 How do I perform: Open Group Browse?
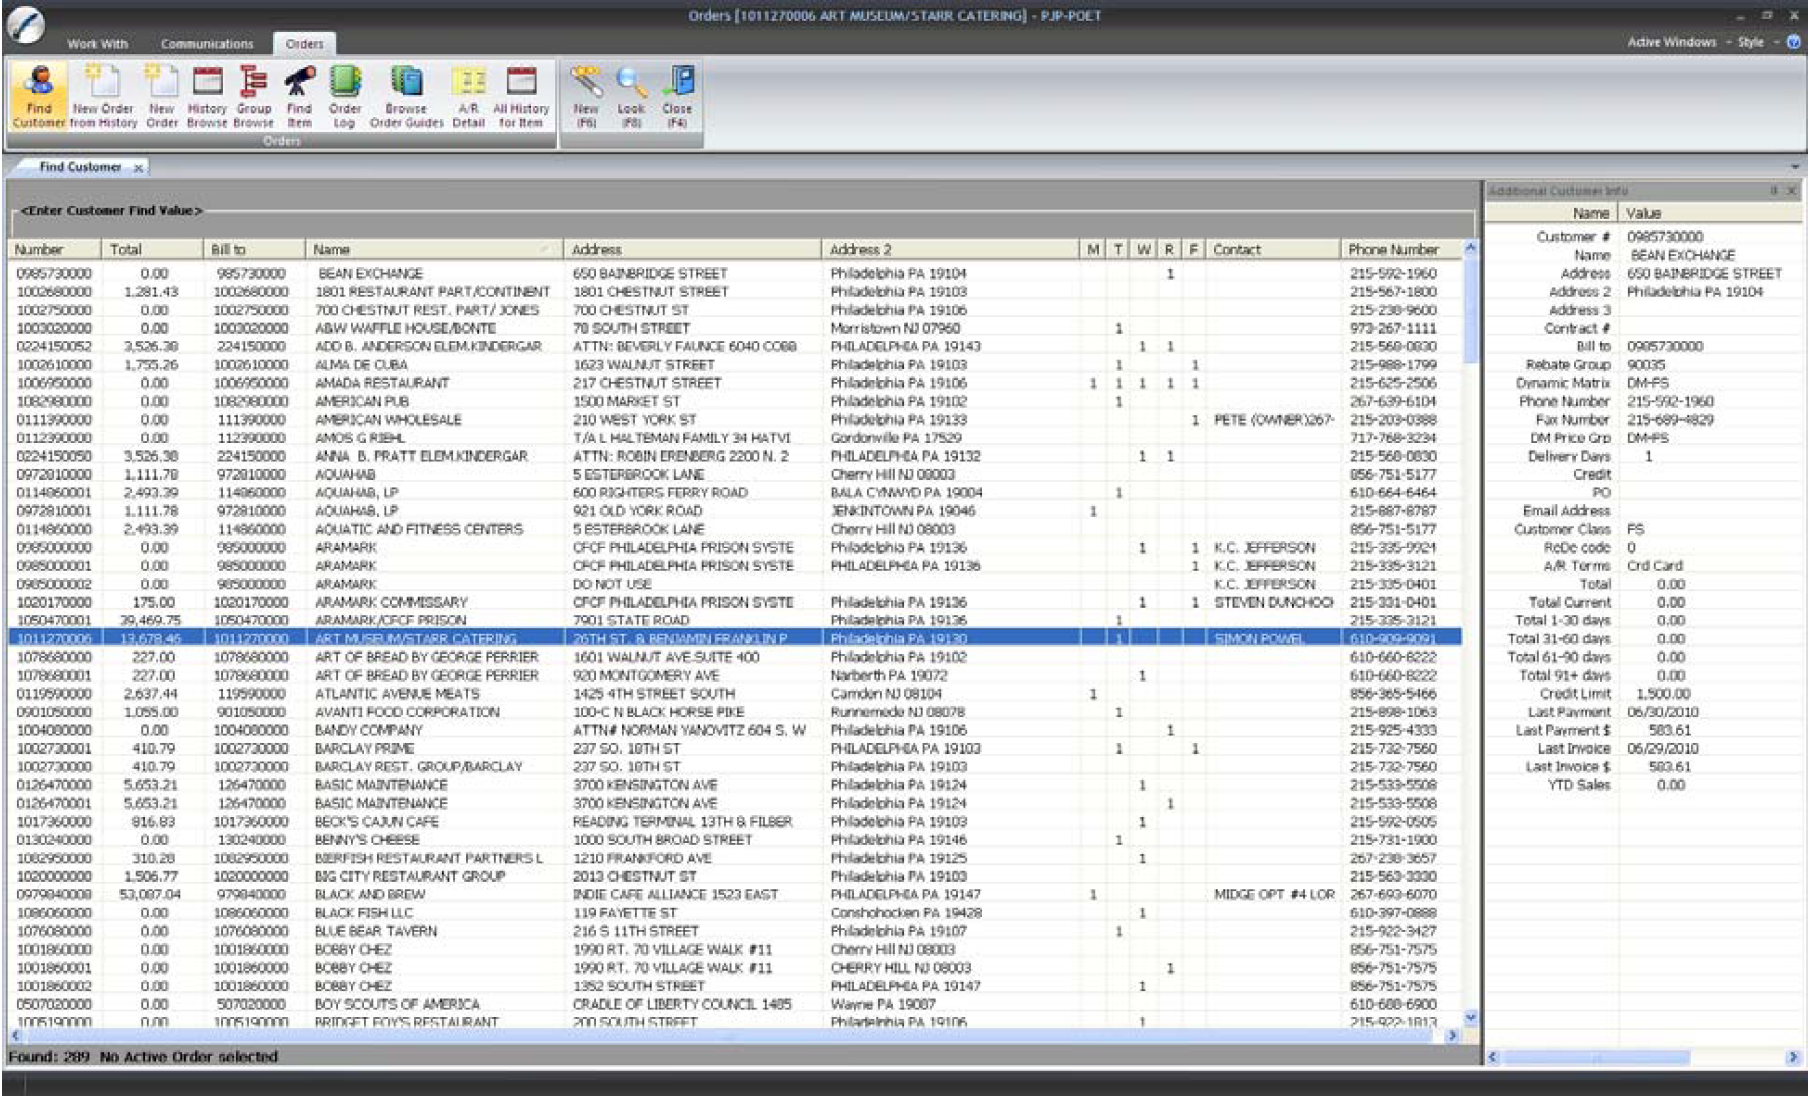pos(253,96)
